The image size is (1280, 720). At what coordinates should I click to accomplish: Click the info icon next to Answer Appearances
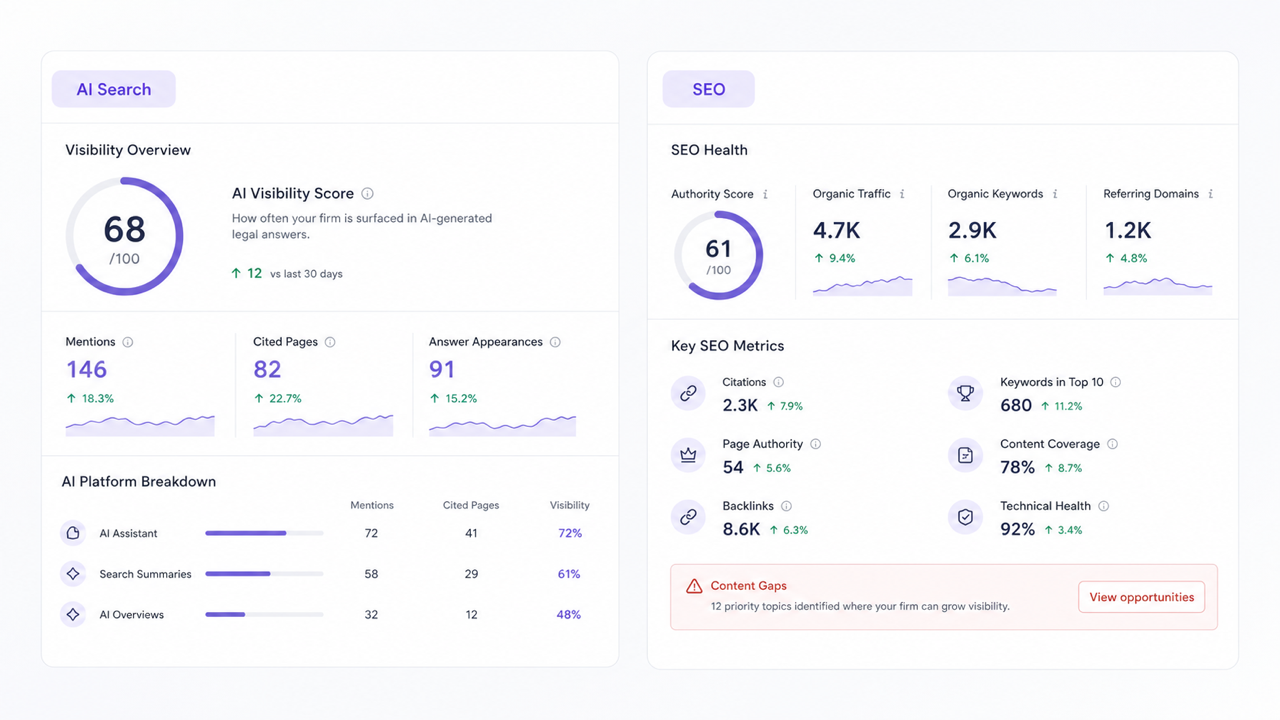click(555, 342)
